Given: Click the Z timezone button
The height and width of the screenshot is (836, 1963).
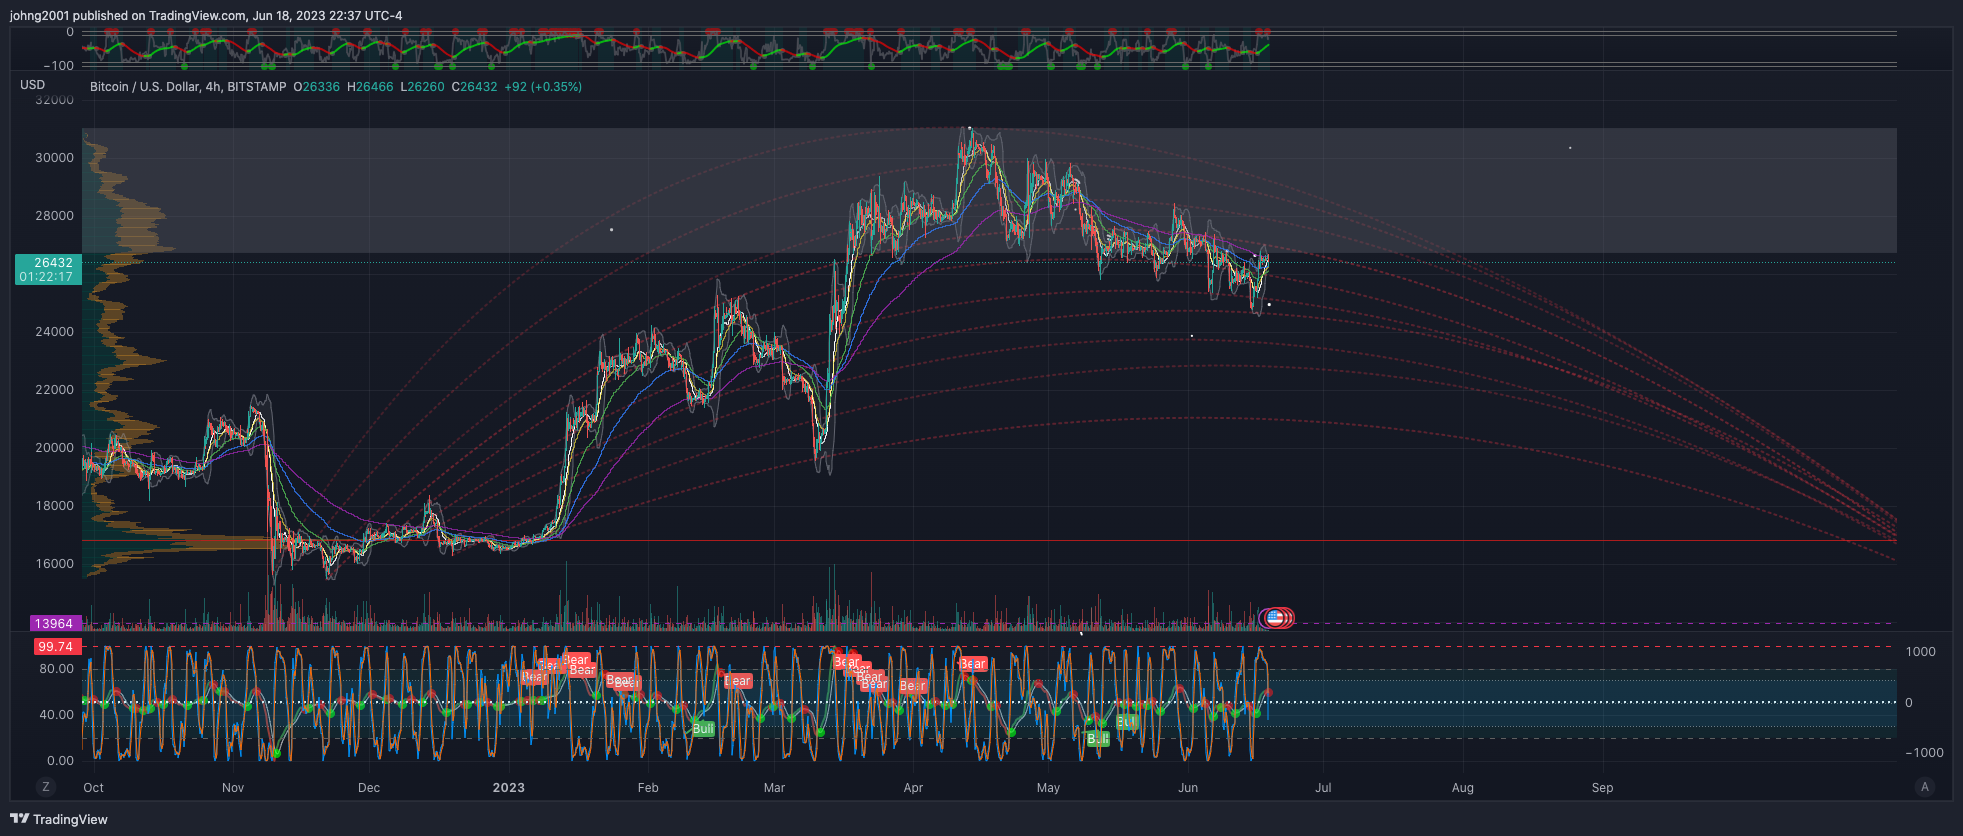Looking at the screenshot, I should pos(45,787).
